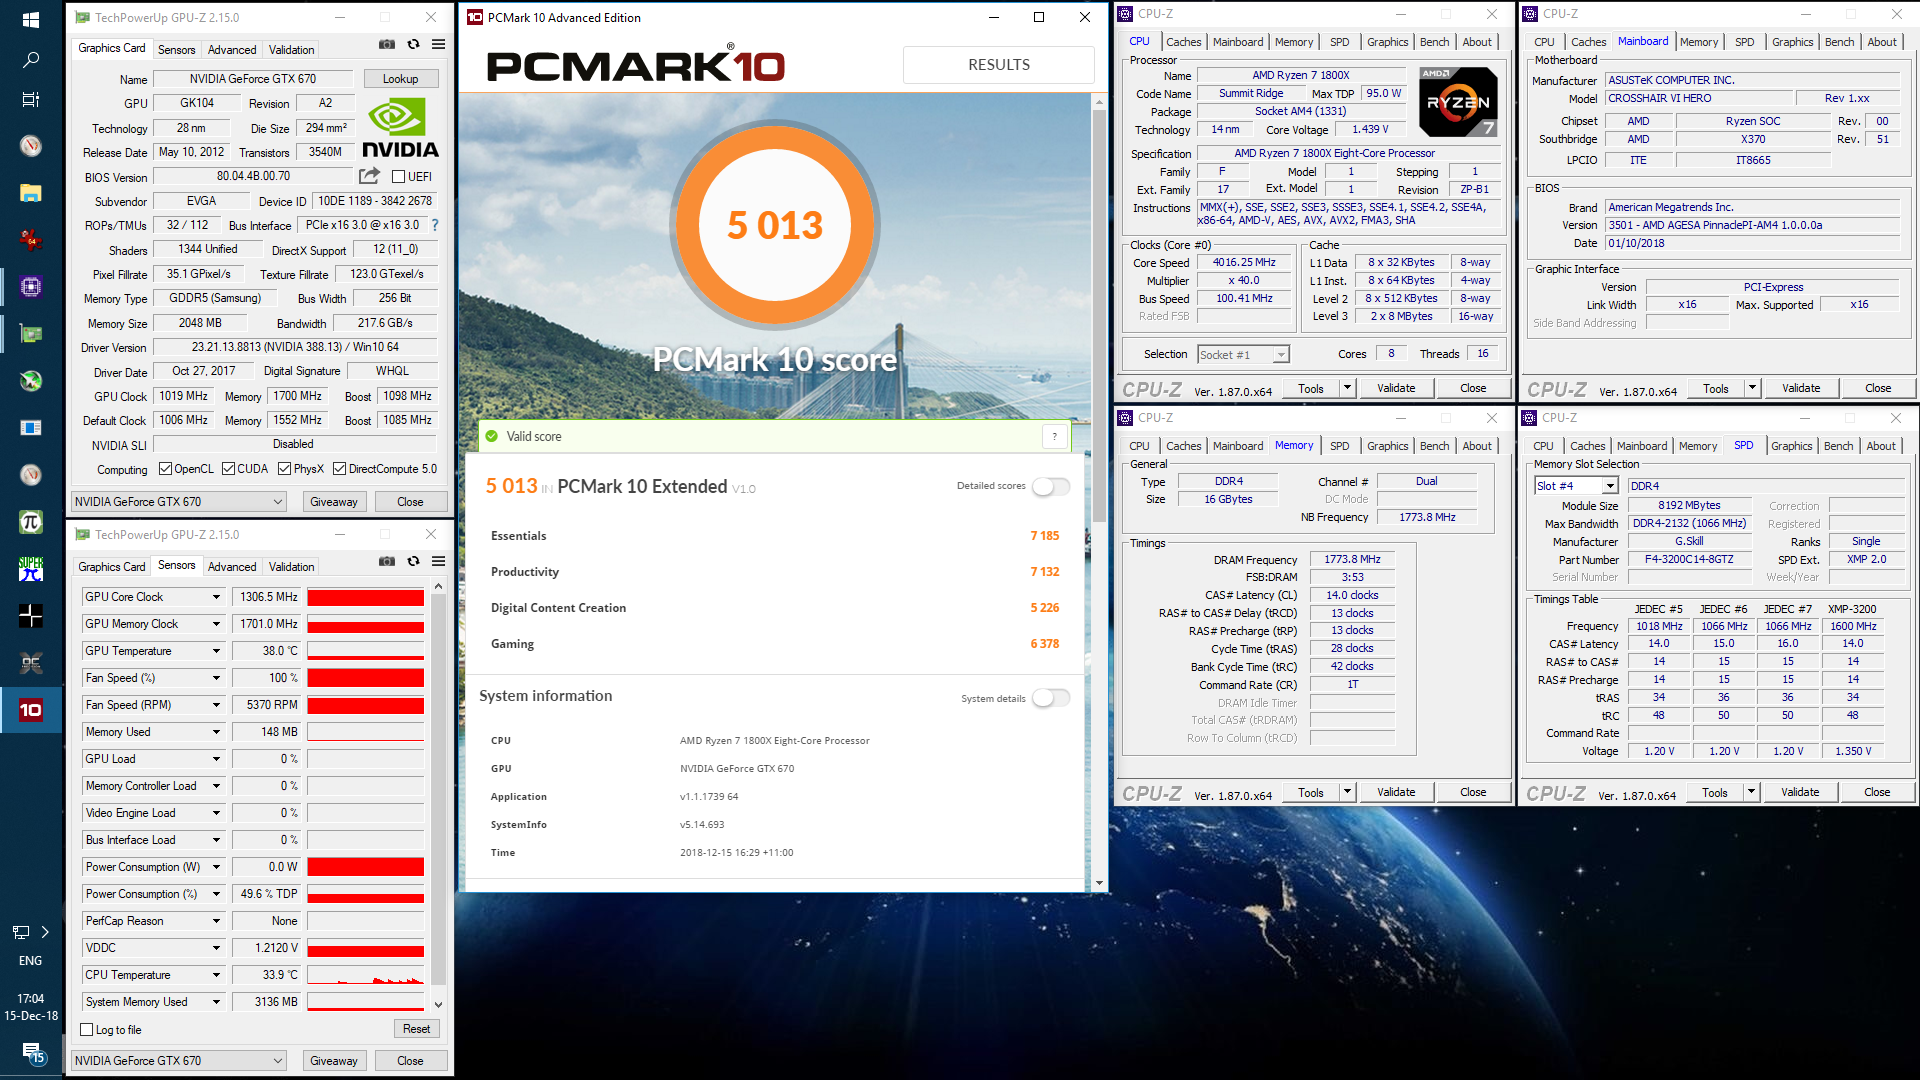Click the GPU-Z green card taskbar icon

tap(30, 334)
